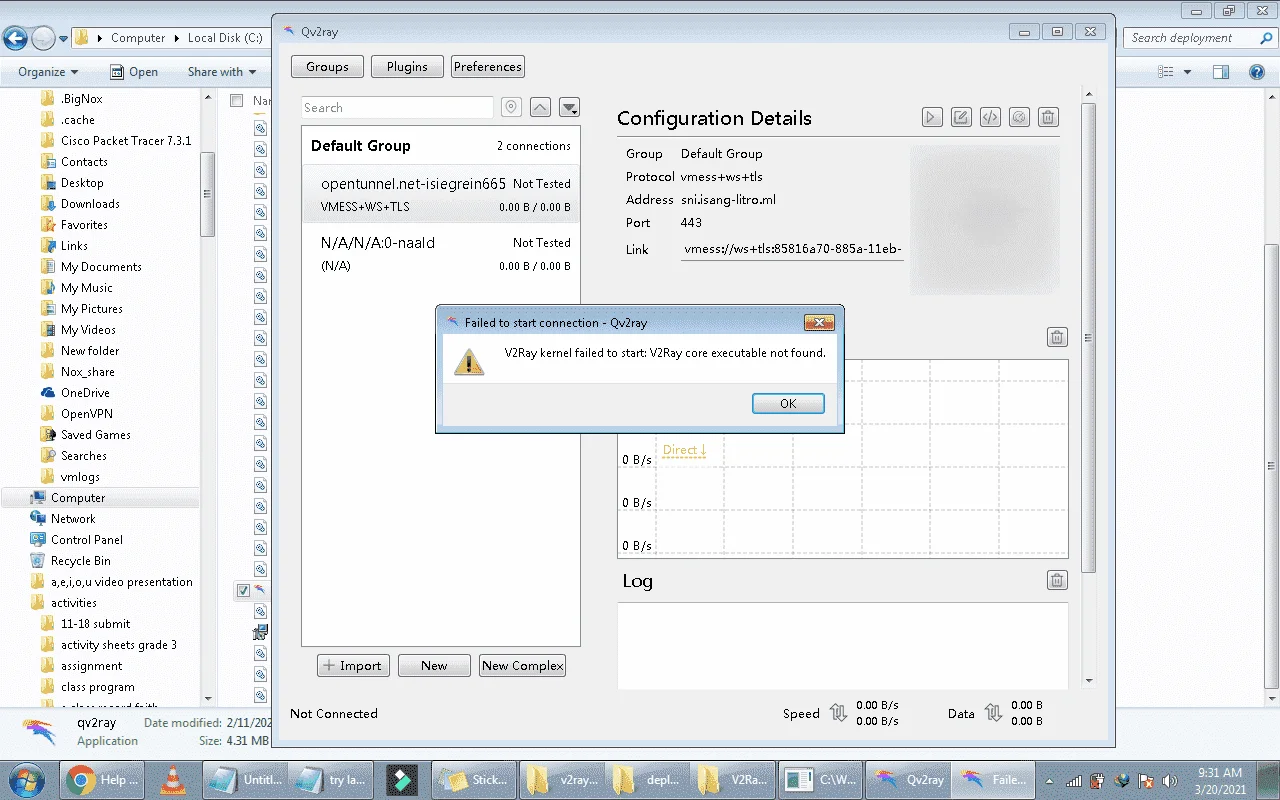Open the Organize menu in Explorer
Image resolution: width=1280 pixels, height=800 pixels.
(48, 72)
